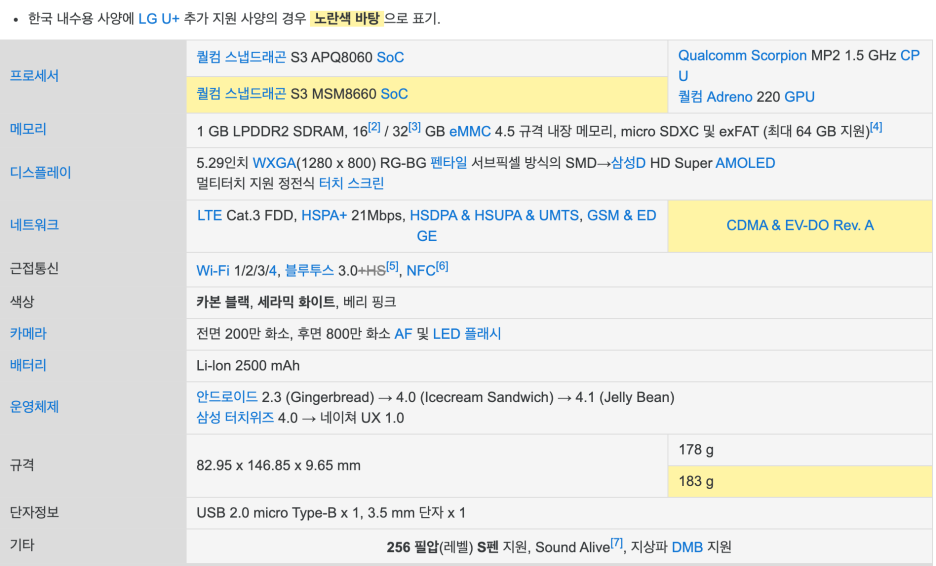This screenshot has height=566, width=936.
Task: Click the 82.95 x 146.85 x 9.65 mm value
Action: pos(278,465)
